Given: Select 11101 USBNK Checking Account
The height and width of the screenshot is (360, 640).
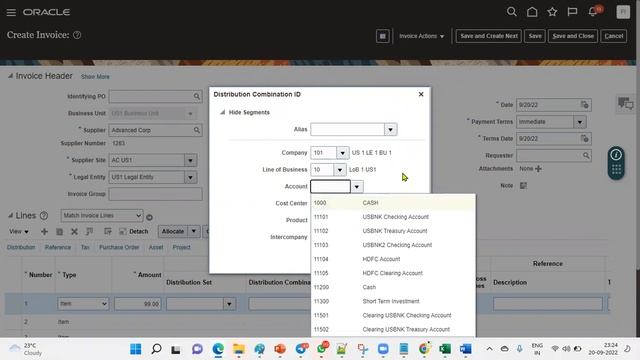Looking at the screenshot, I should click(x=393, y=217).
